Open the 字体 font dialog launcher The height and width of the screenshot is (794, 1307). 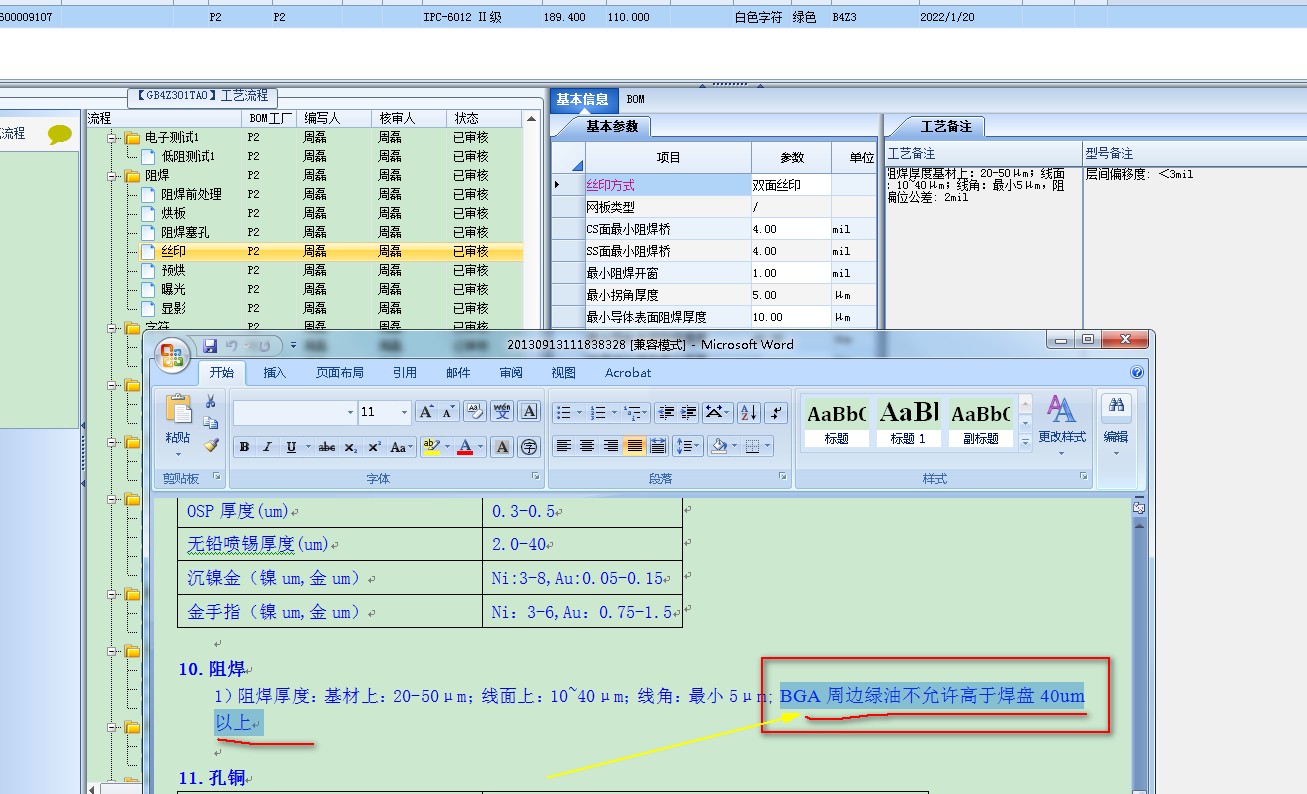[x=535, y=478]
